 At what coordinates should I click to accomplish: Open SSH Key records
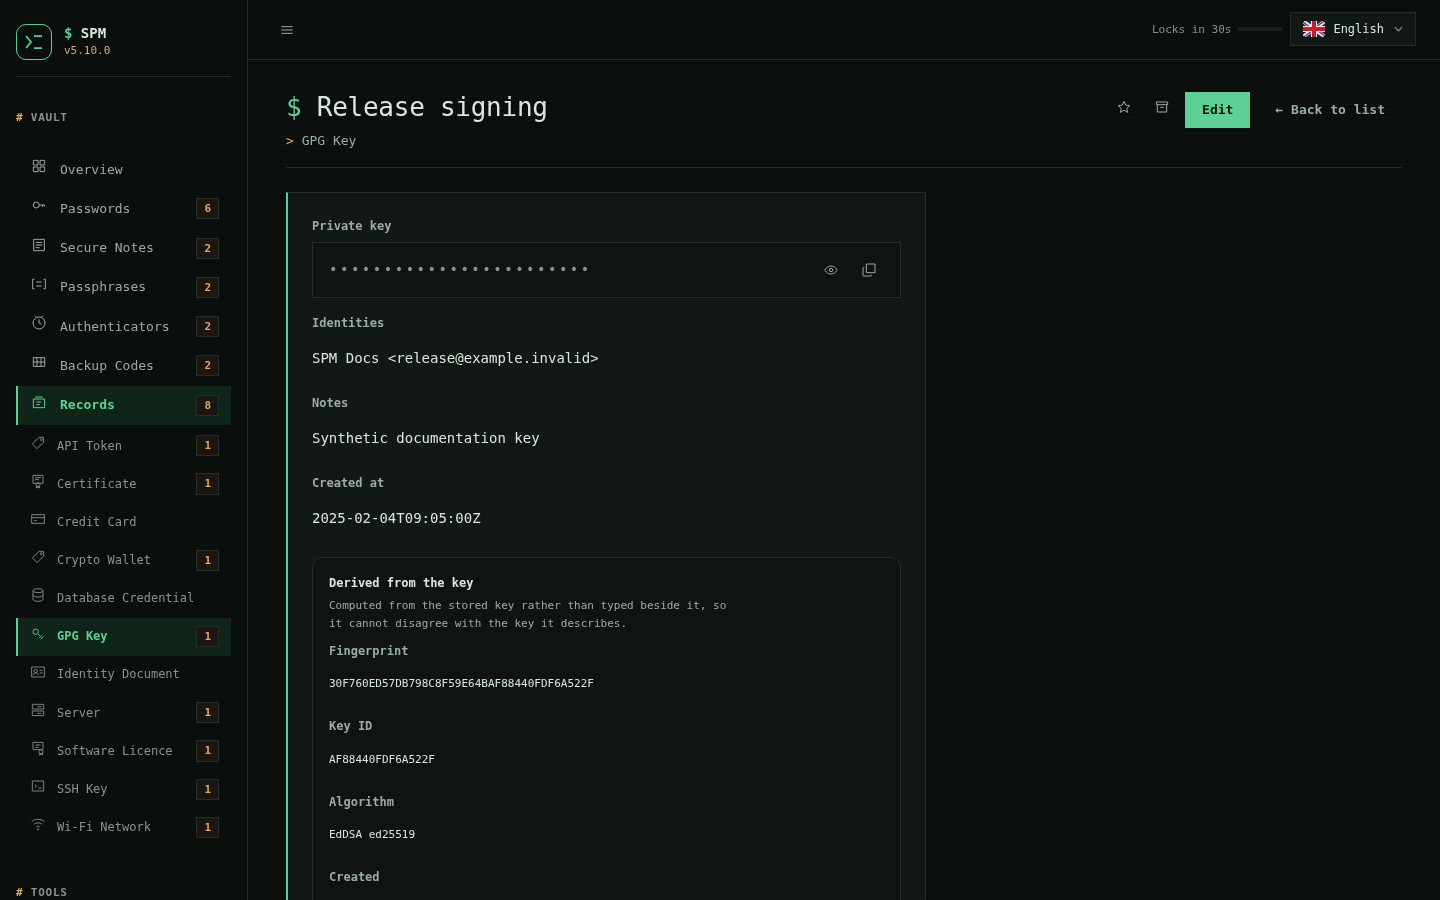coord(124,788)
